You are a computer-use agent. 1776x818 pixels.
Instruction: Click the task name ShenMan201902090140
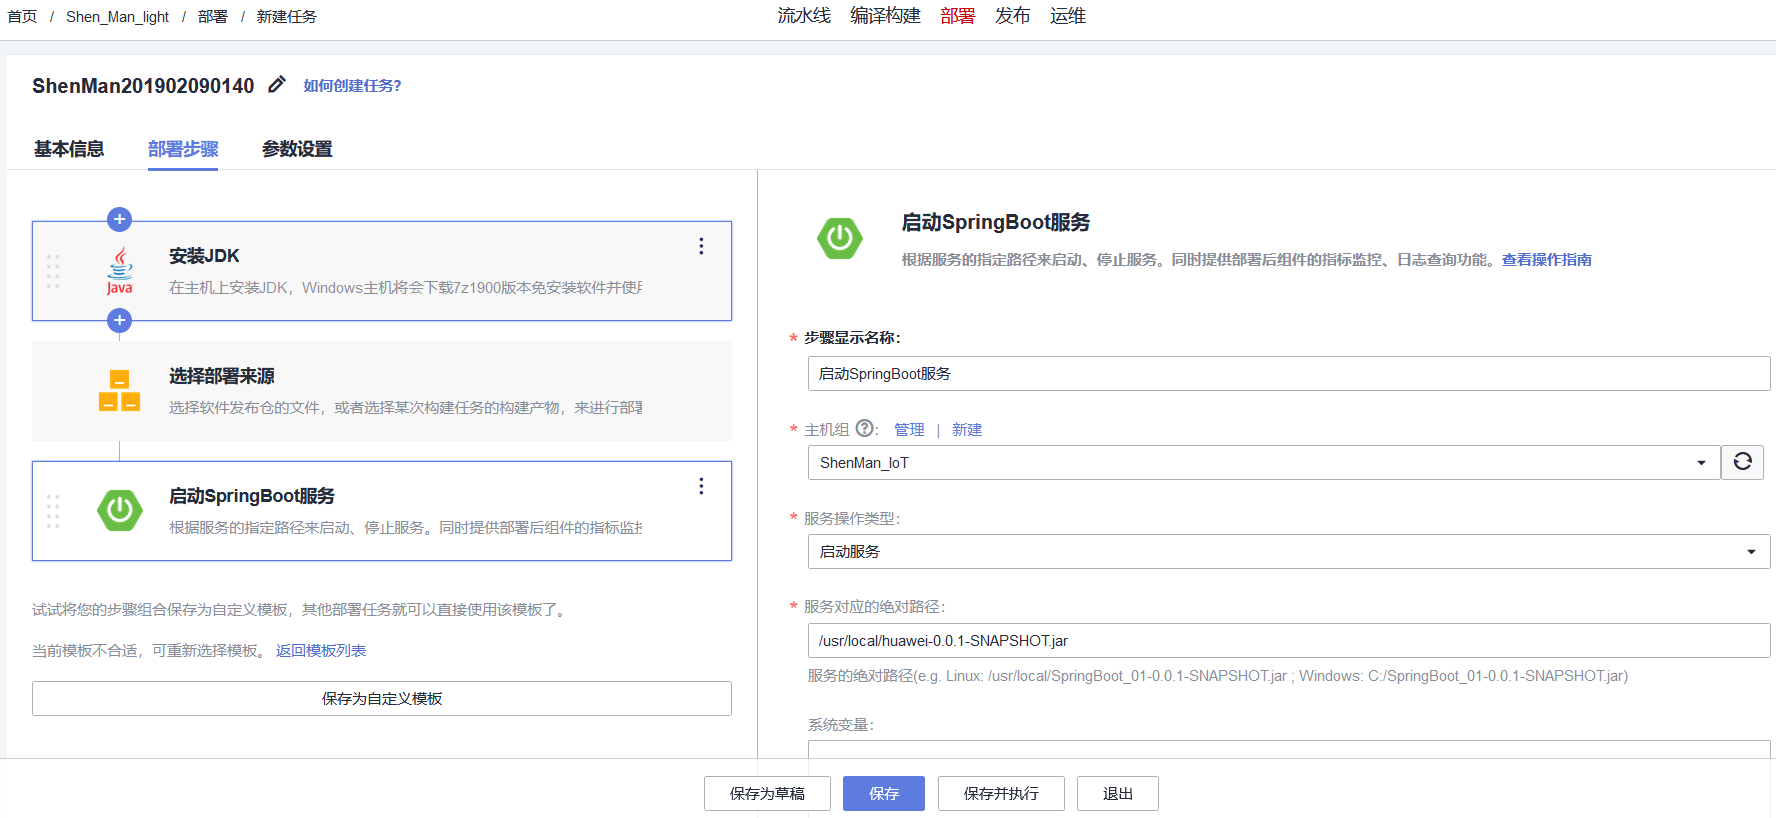point(143,86)
